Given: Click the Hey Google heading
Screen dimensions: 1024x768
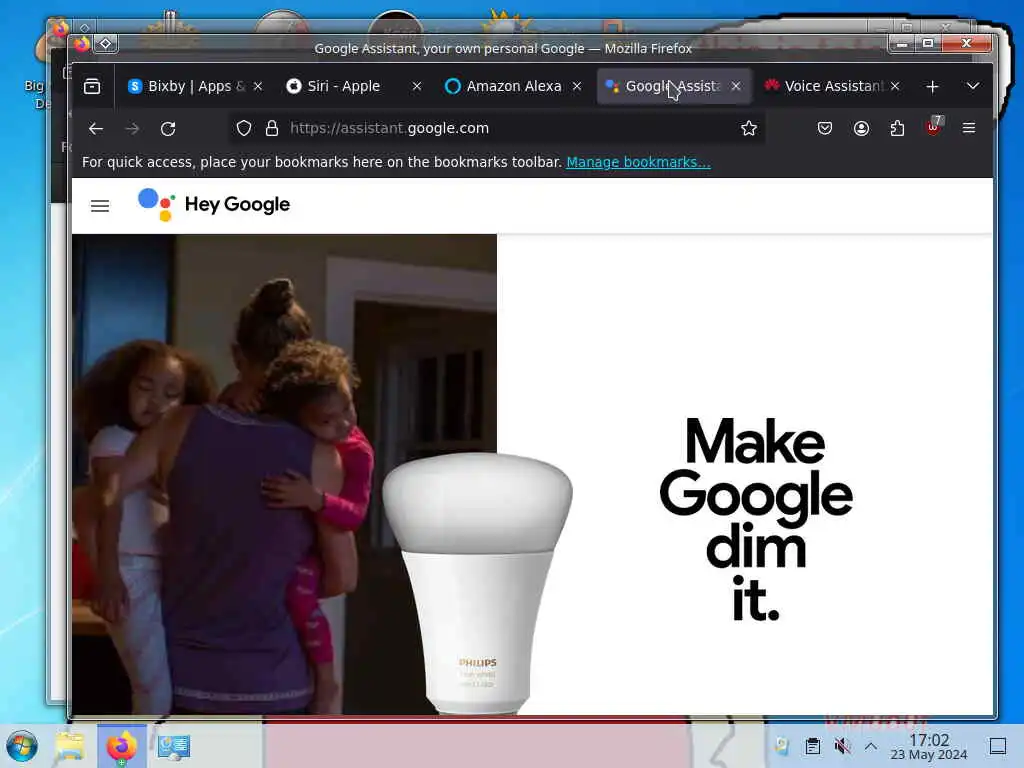Looking at the screenshot, I should click(237, 205).
